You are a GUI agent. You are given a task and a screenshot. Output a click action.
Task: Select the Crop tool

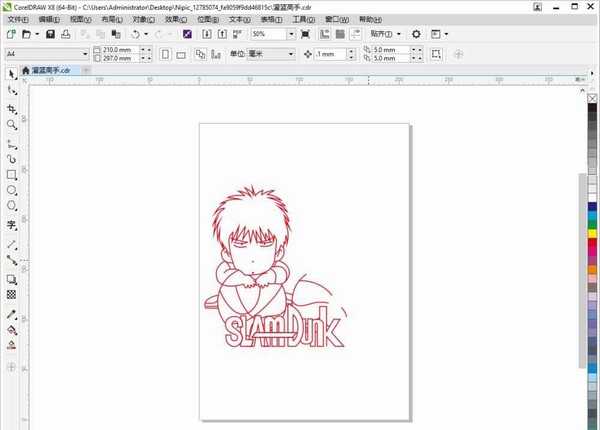click(12, 109)
